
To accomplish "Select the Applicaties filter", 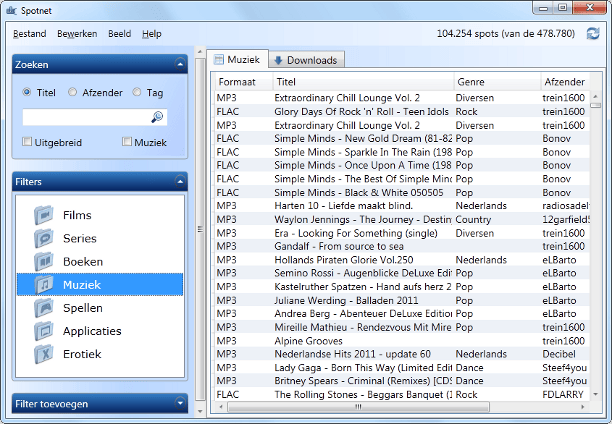I will click(100, 331).
